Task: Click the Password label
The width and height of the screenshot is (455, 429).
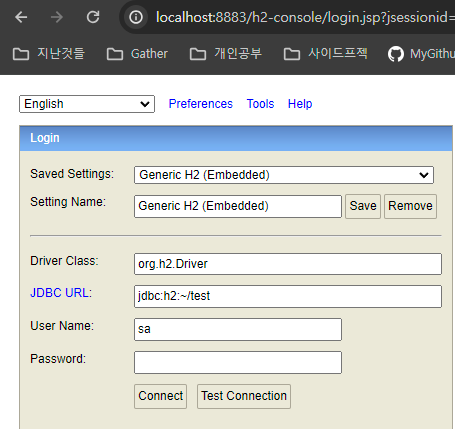Action: click(58, 359)
